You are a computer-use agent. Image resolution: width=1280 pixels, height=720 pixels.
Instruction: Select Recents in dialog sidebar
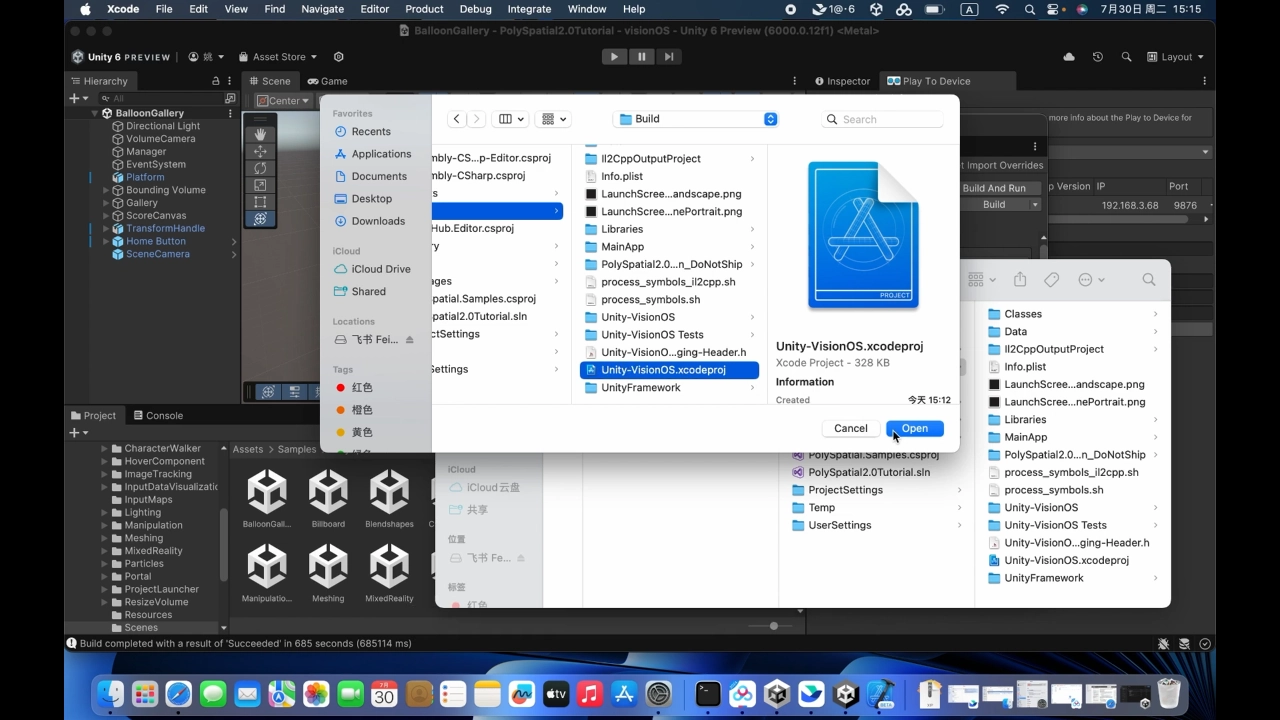click(362, 131)
